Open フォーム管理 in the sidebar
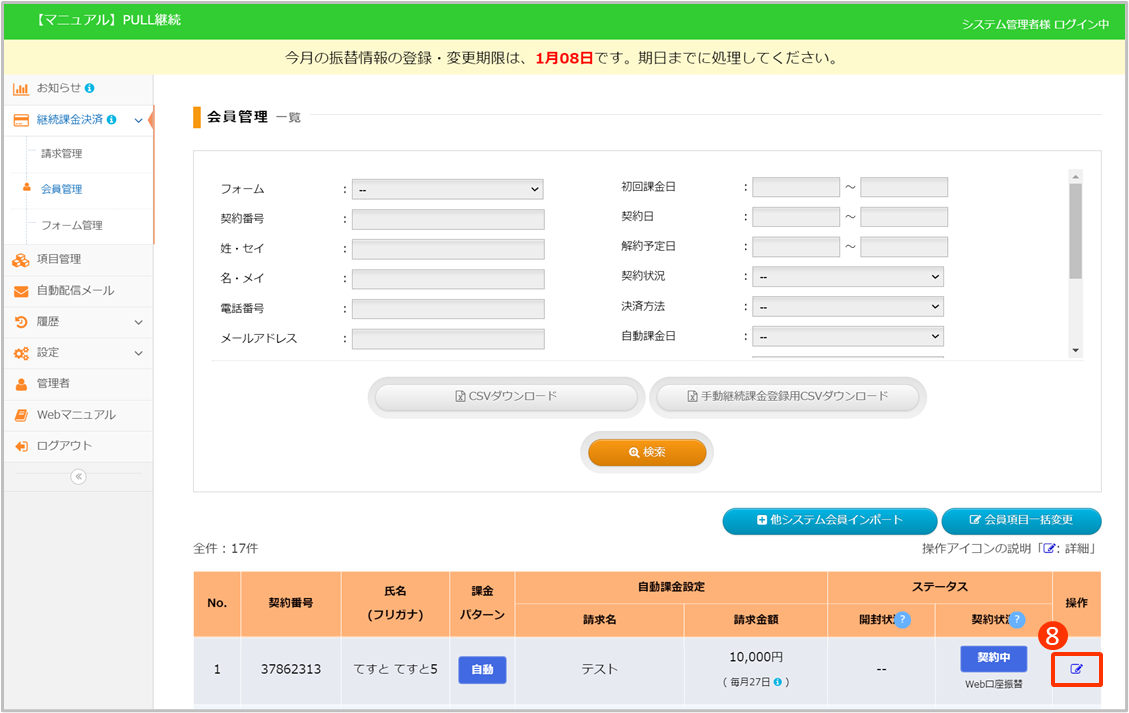The height and width of the screenshot is (713, 1129). click(72, 226)
